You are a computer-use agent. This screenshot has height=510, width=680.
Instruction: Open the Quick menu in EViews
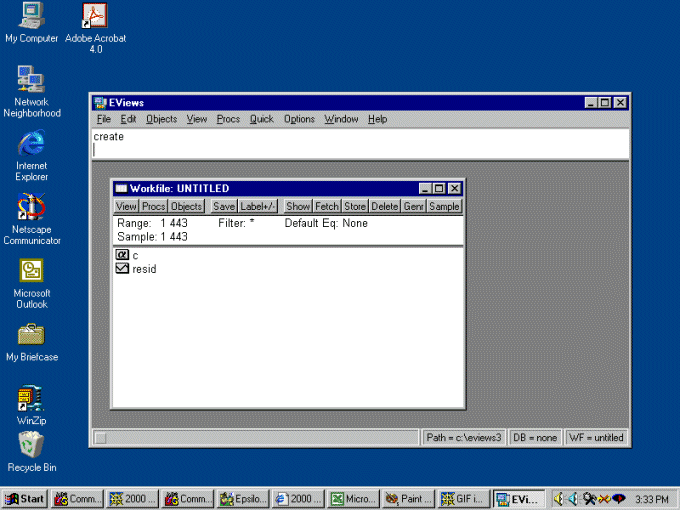(261, 119)
